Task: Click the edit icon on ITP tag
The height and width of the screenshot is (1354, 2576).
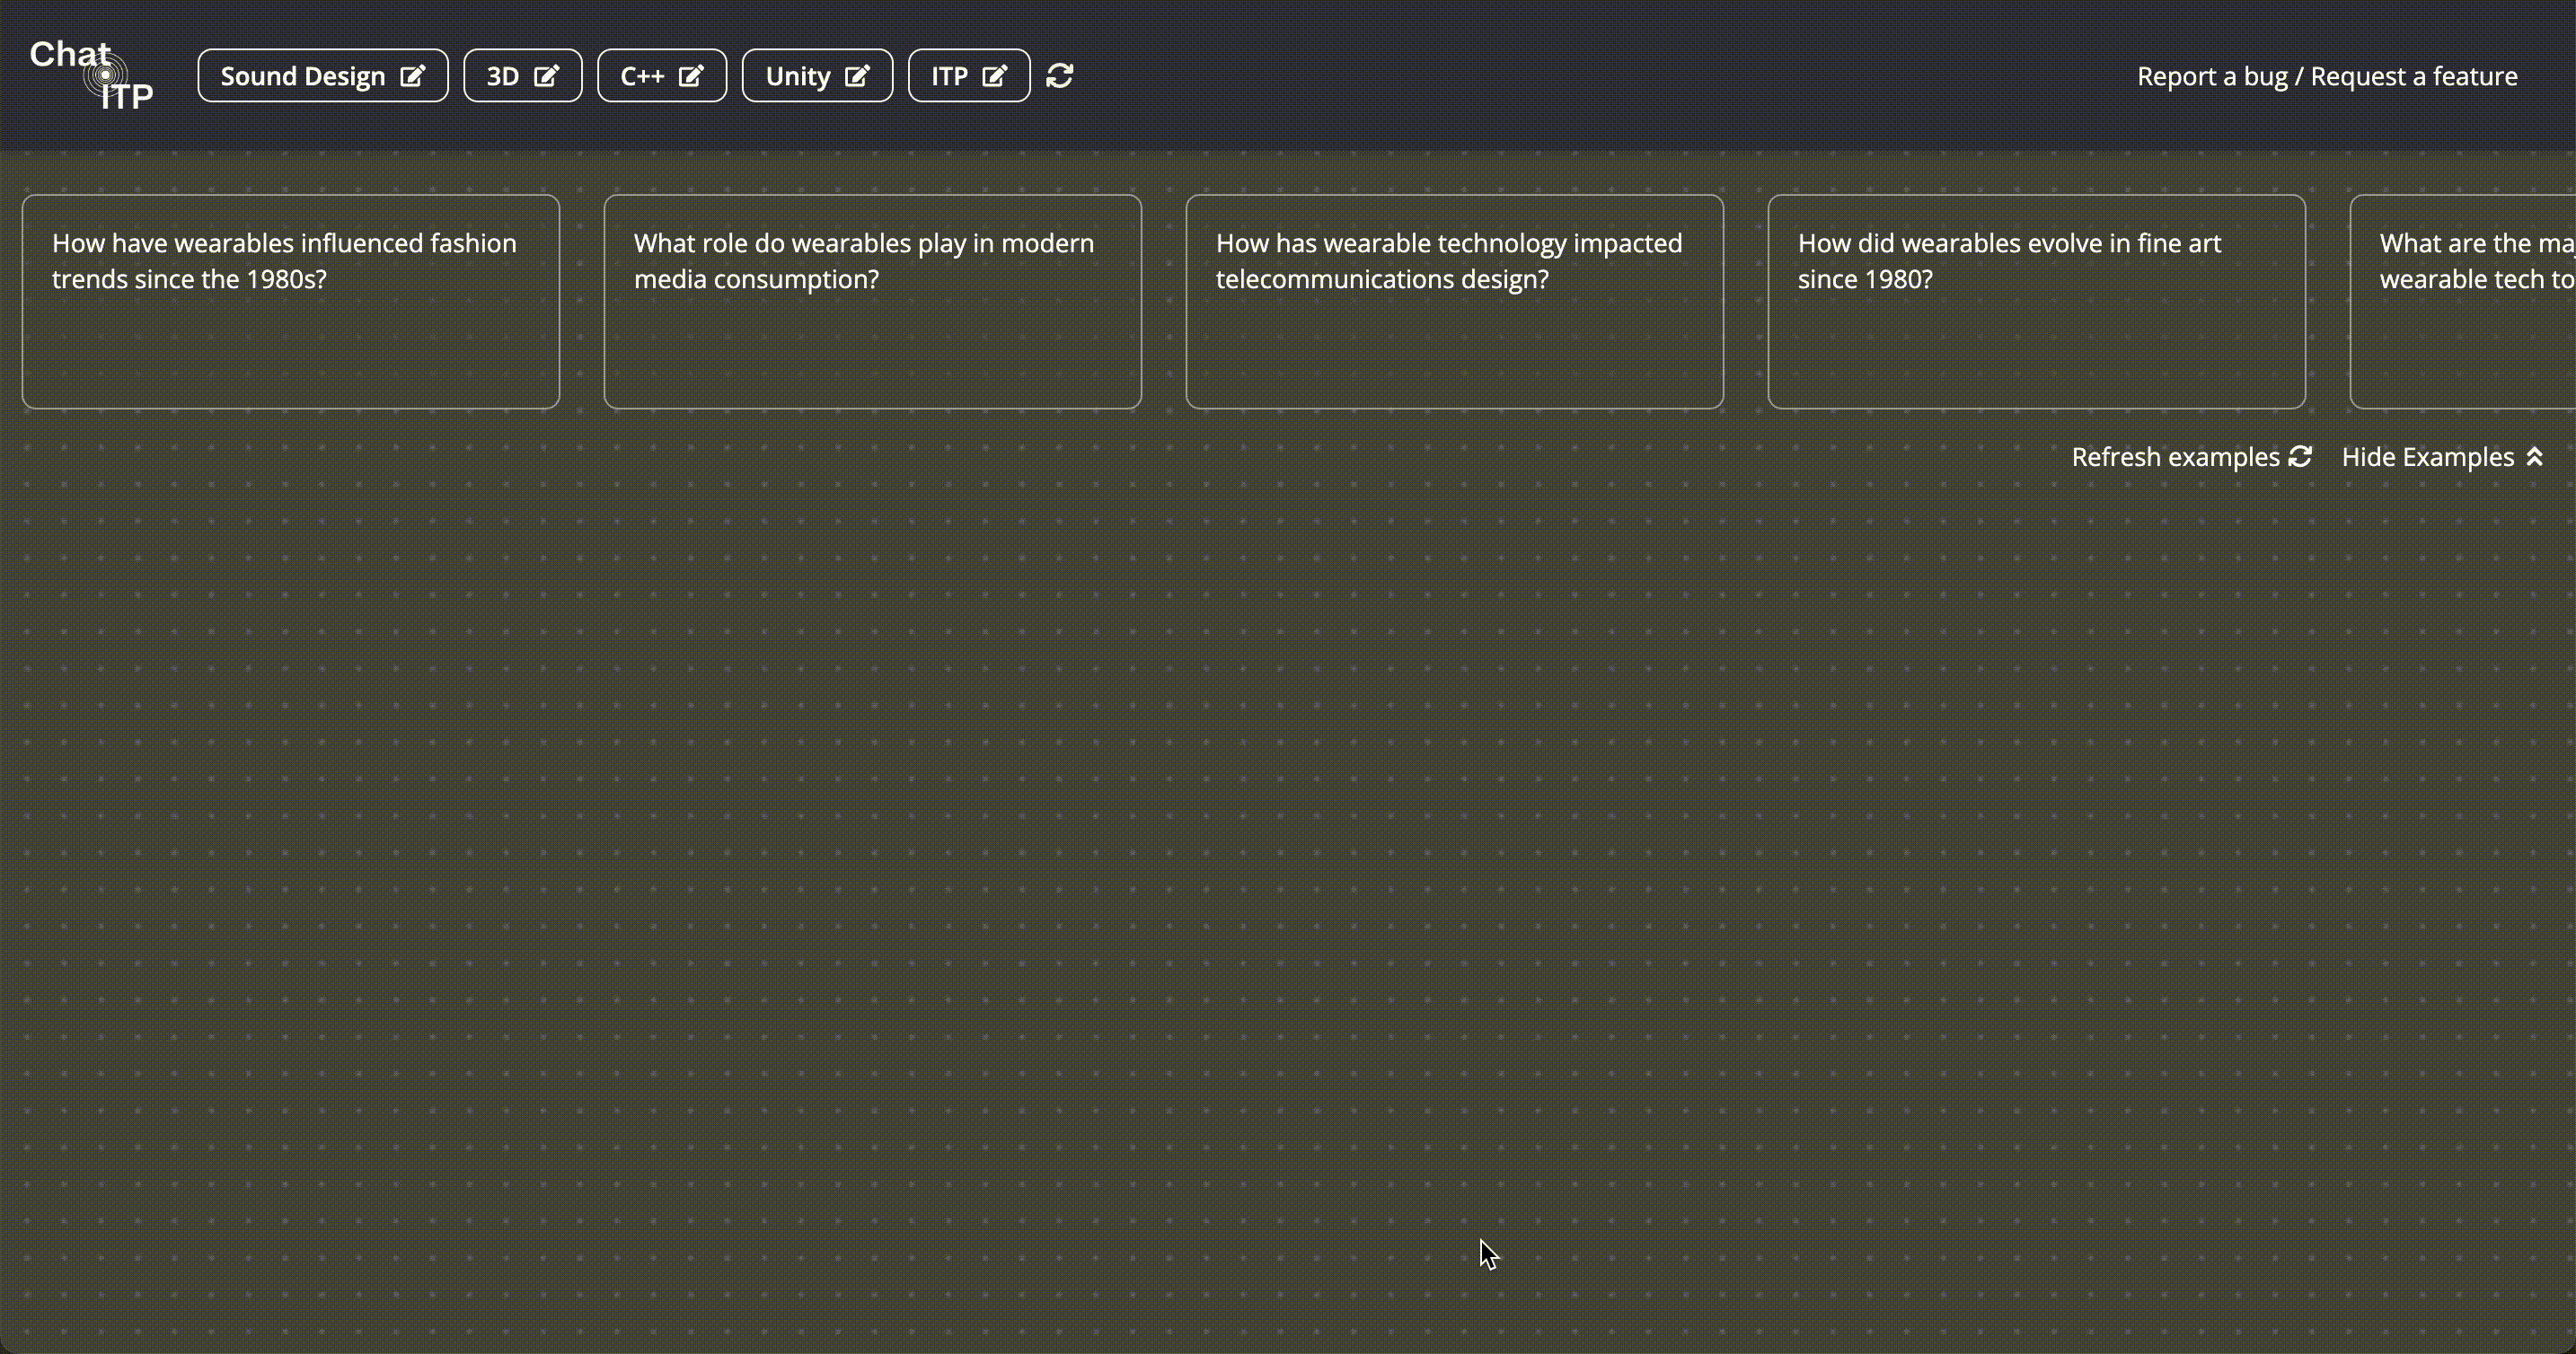Action: [994, 76]
